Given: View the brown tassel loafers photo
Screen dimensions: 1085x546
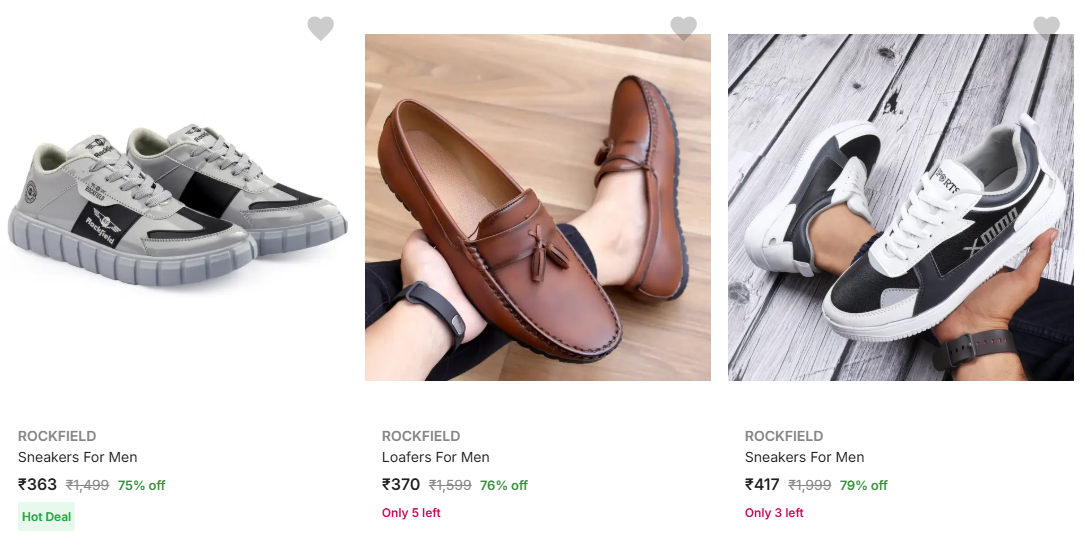Looking at the screenshot, I should (538, 208).
